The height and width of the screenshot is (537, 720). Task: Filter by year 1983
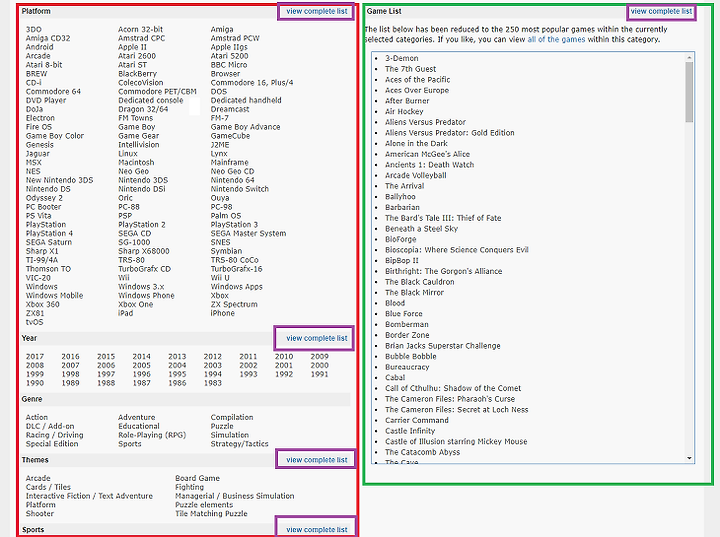(x=213, y=383)
